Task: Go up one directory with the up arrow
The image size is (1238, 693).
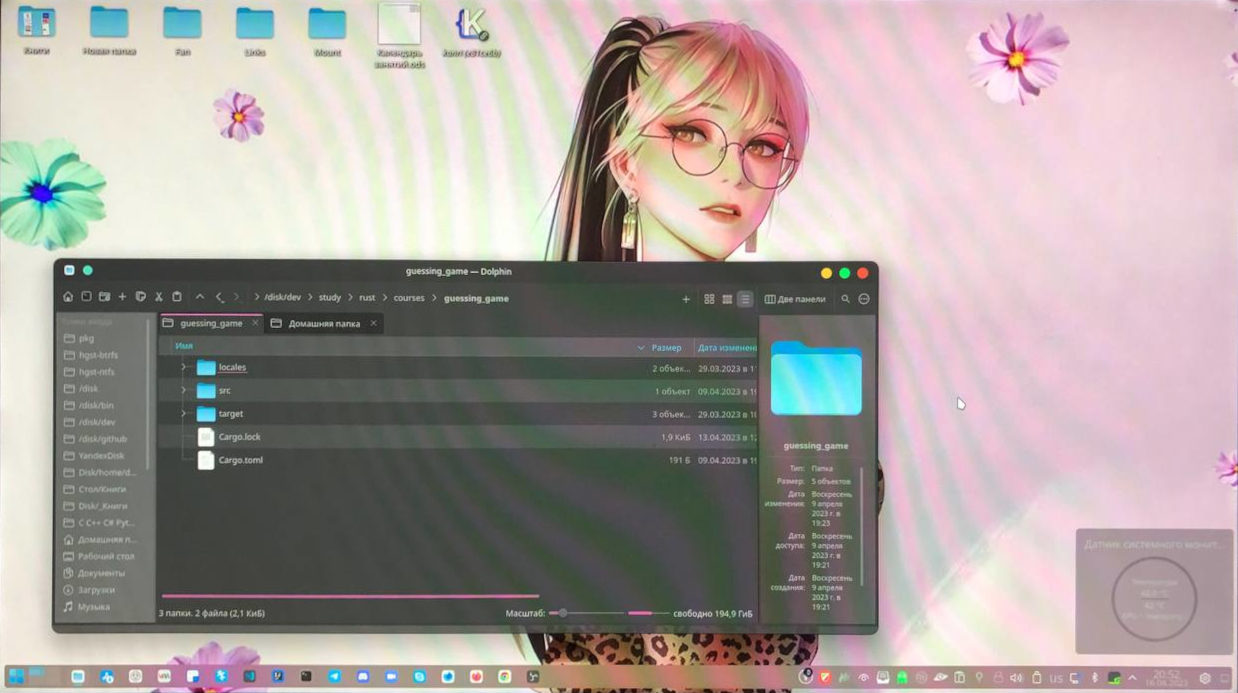Action: click(x=200, y=297)
